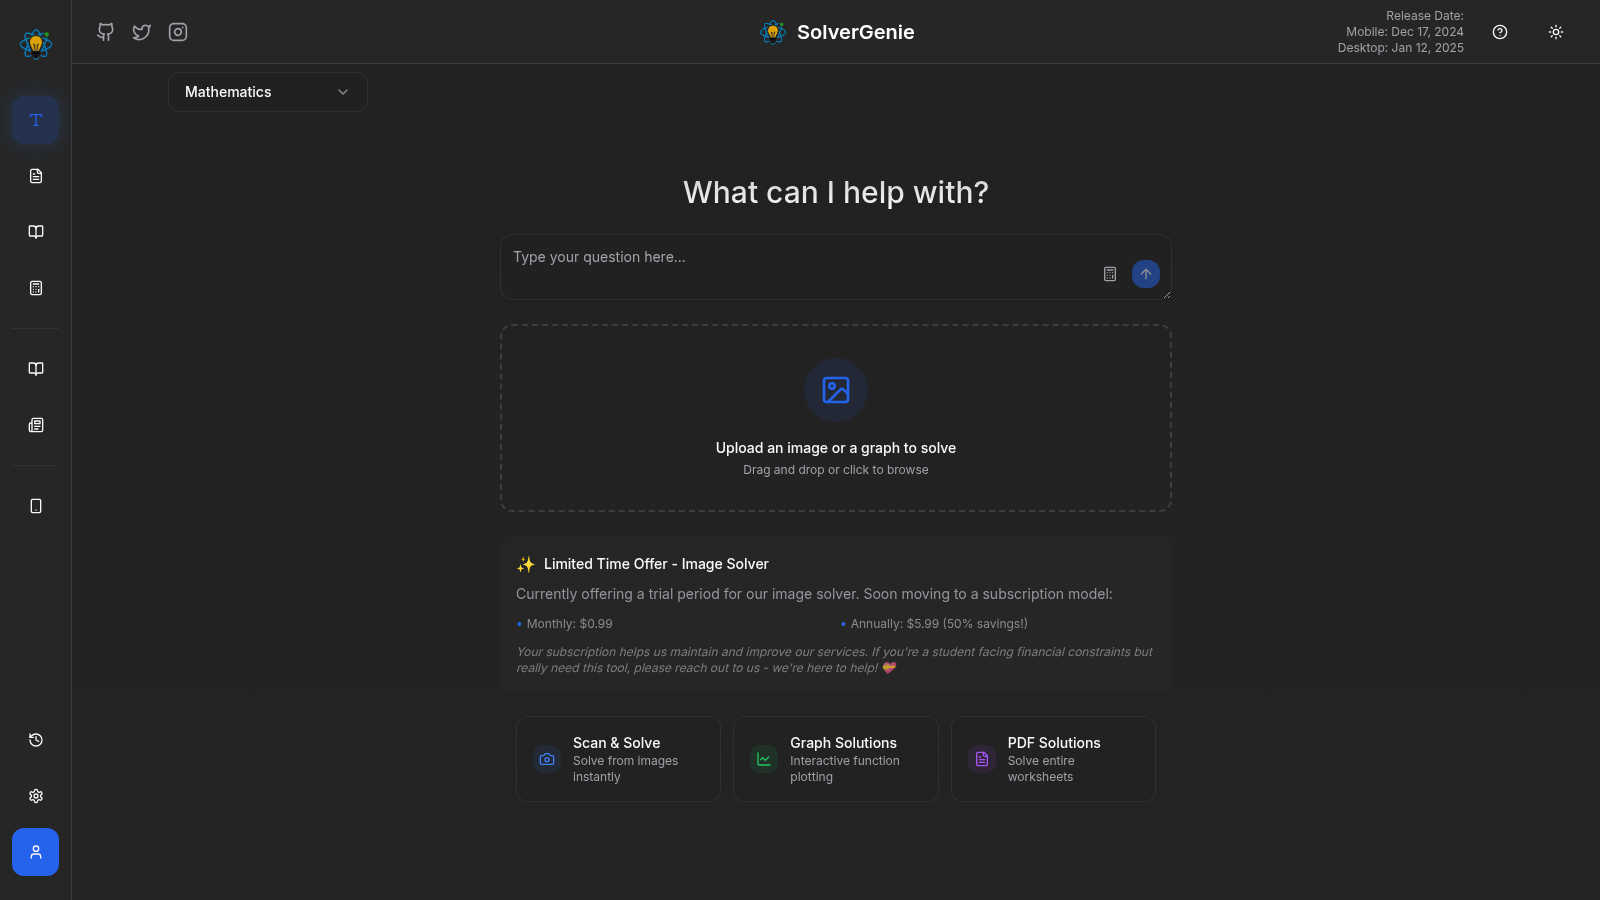The height and width of the screenshot is (900, 1600).
Task: Visit the Instagram link icon
Action: coord(178,32)
